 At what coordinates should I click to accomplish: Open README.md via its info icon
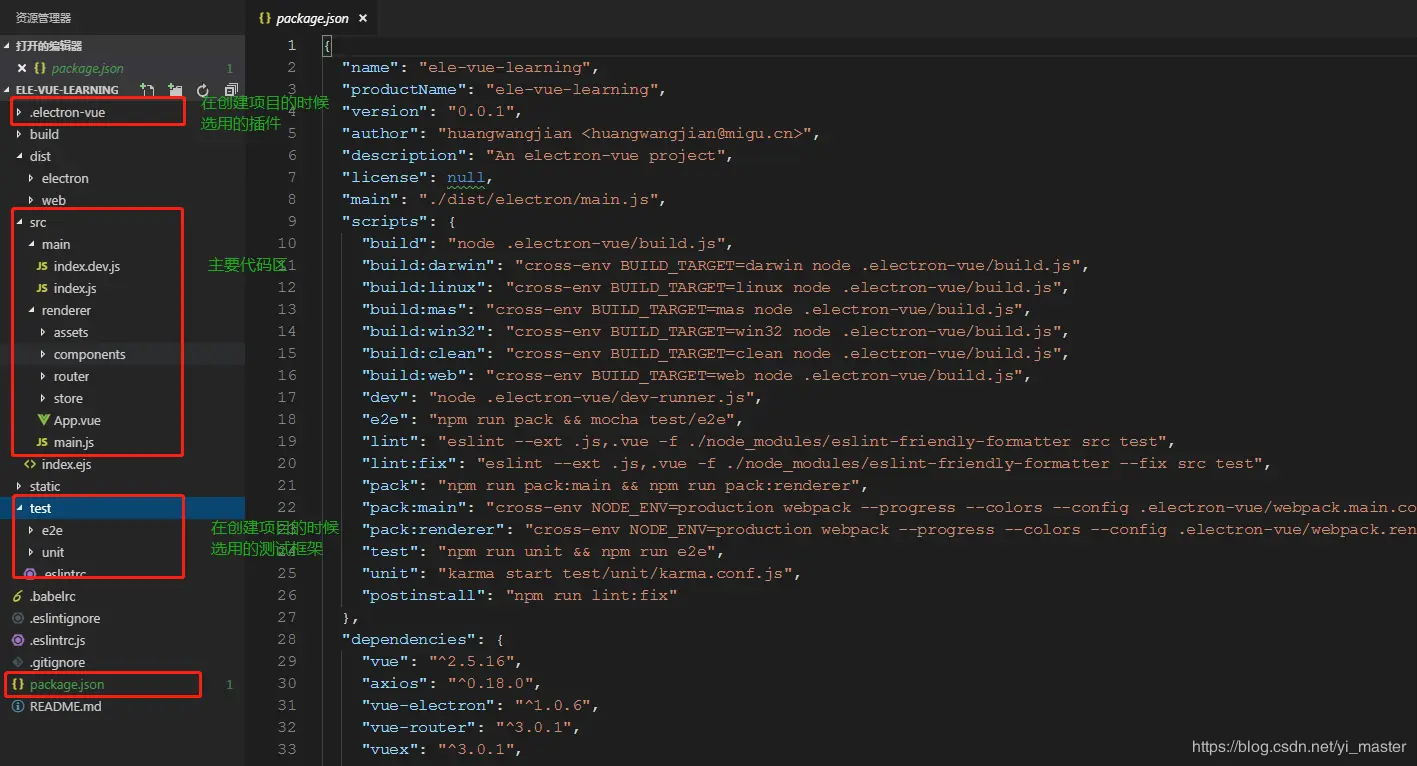(x=18, y=706)
